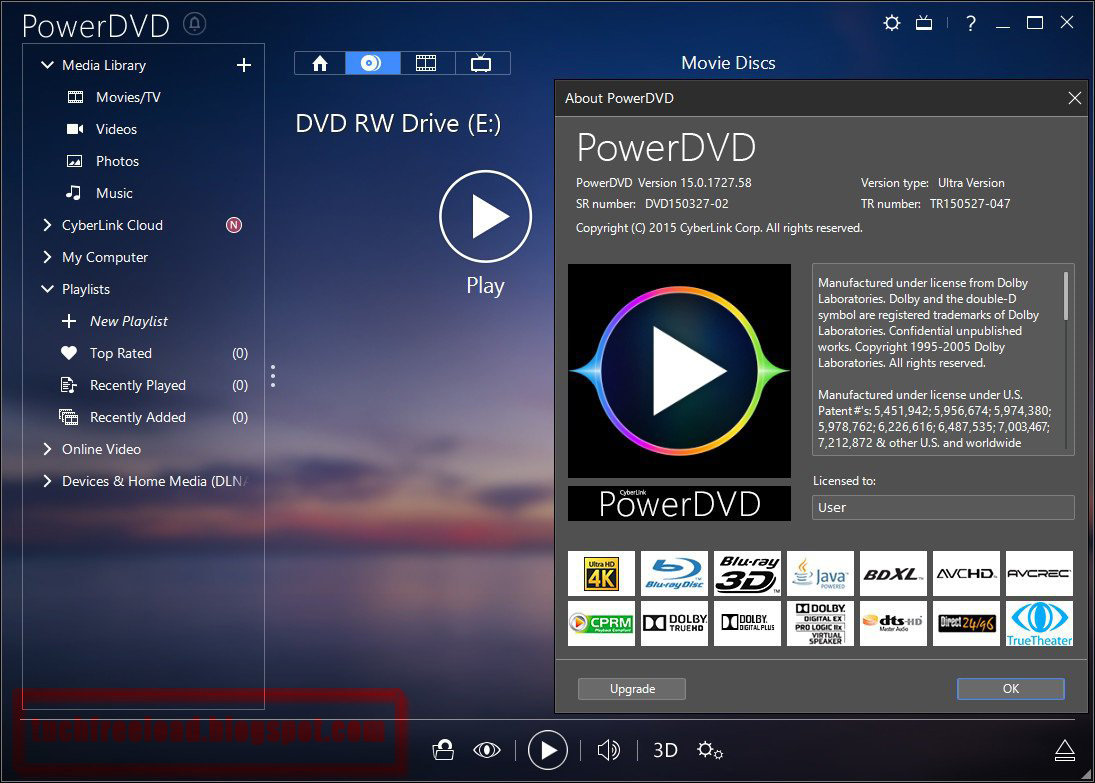Screen dimensions: 1095x783
Task: Open help question mark icon
Action: tap(971, 23)
